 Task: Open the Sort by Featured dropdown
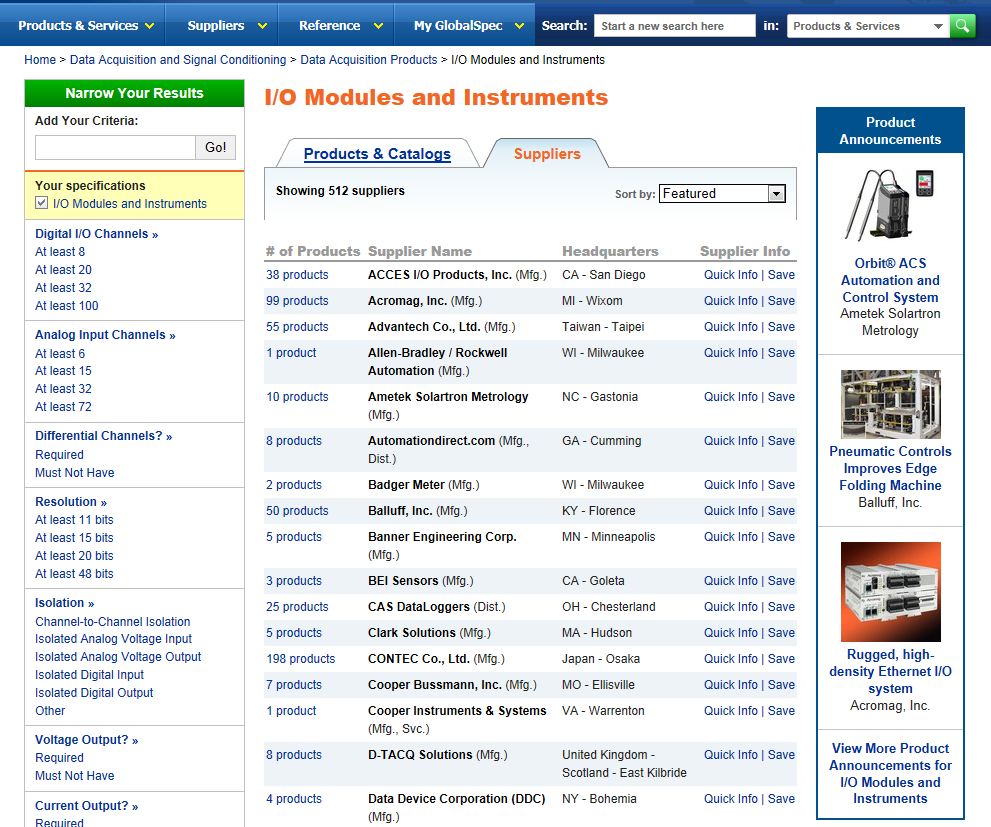point(722,193)
